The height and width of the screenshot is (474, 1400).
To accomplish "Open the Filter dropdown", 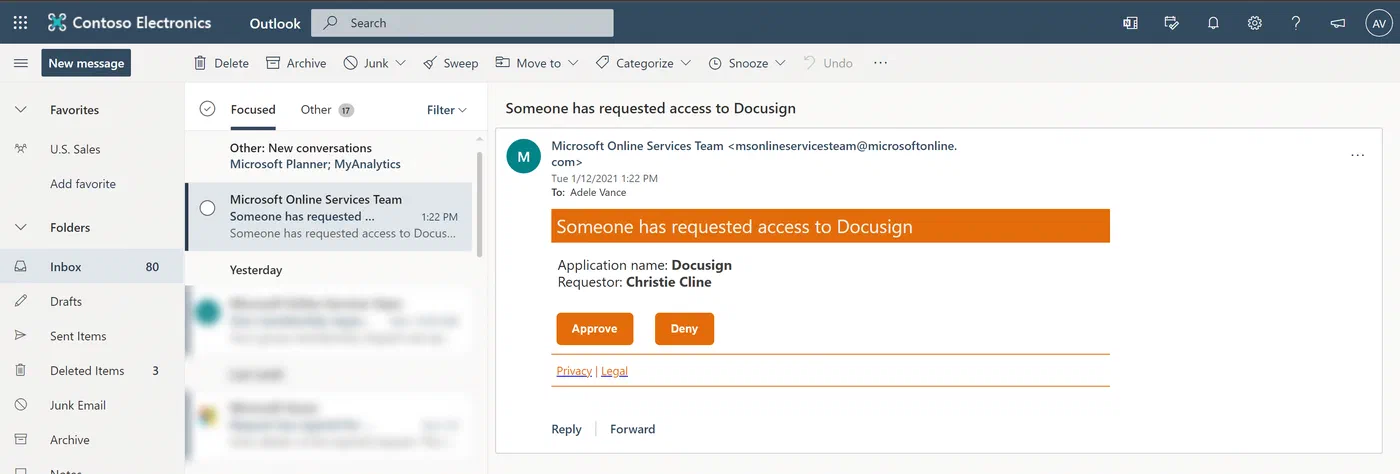I will tap(447, 110).
